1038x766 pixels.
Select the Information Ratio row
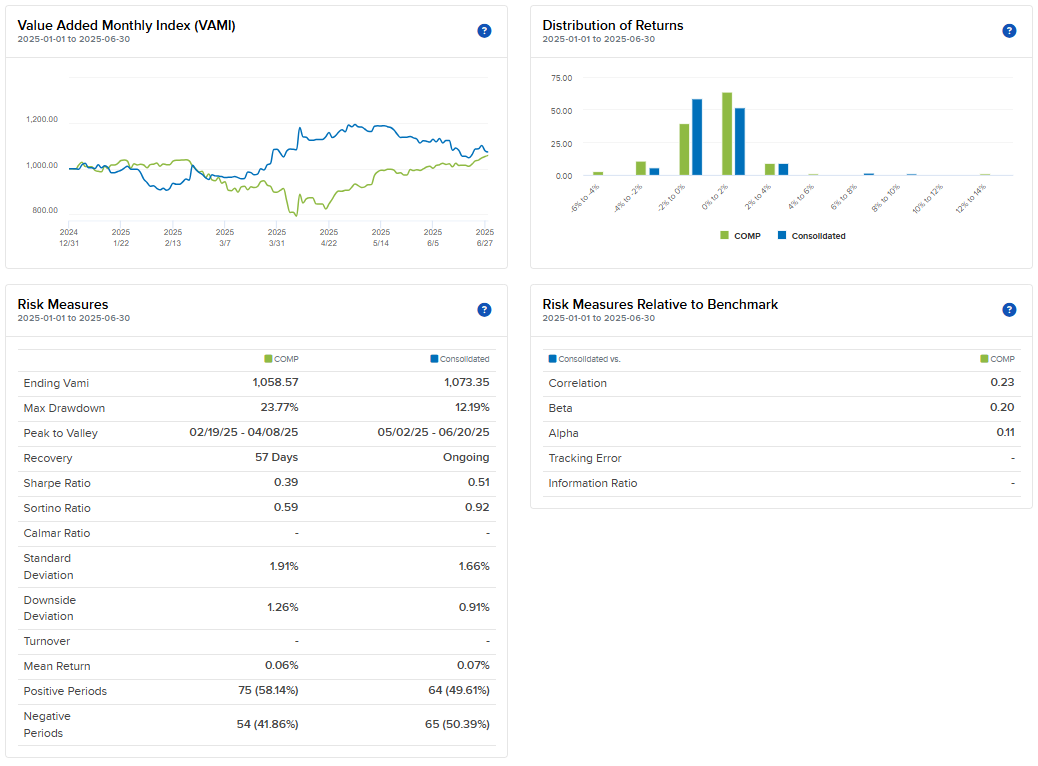click(782, 484)
